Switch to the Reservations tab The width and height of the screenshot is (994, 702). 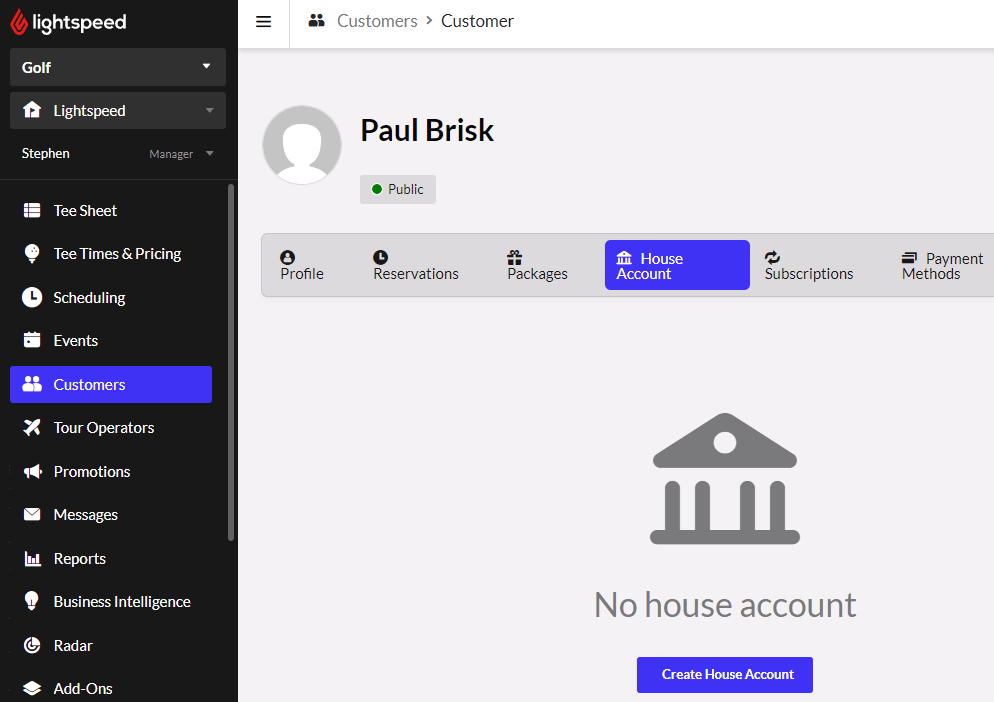(x=416, y=266)
